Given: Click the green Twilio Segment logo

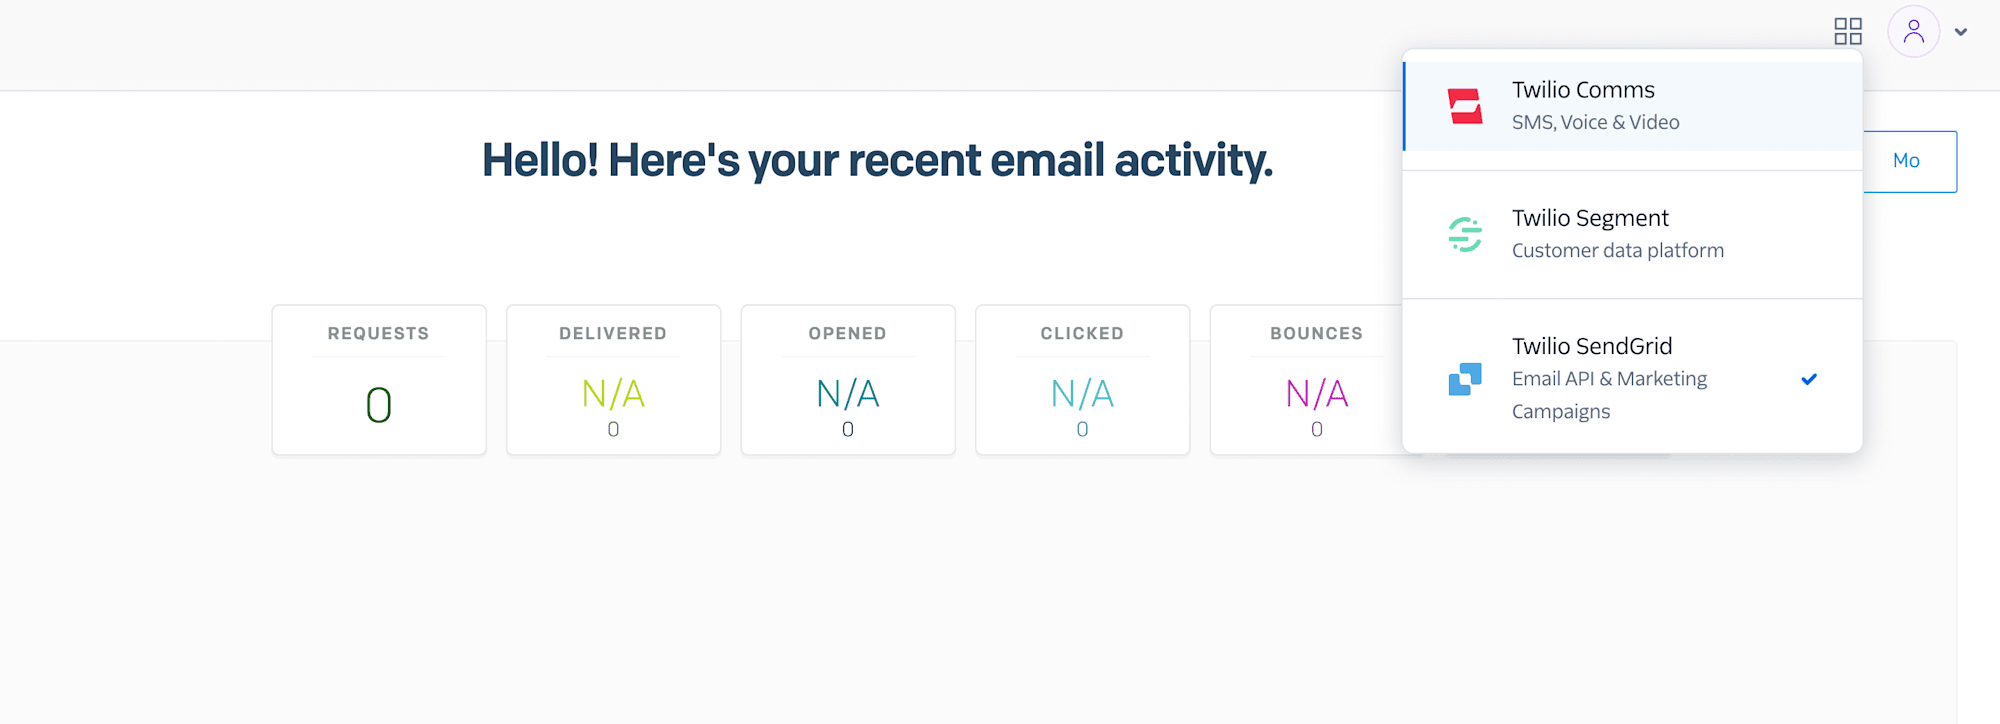Looking at the screenshot, I should tap(1465, 234).
